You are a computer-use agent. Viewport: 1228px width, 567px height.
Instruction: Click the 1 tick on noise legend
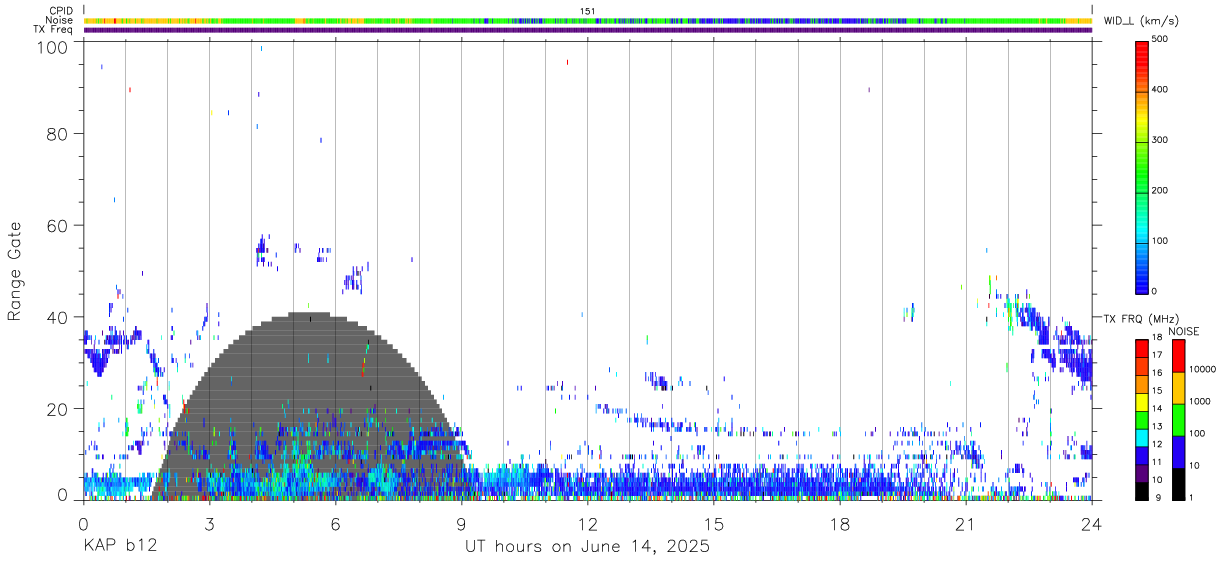point(1192,499)
